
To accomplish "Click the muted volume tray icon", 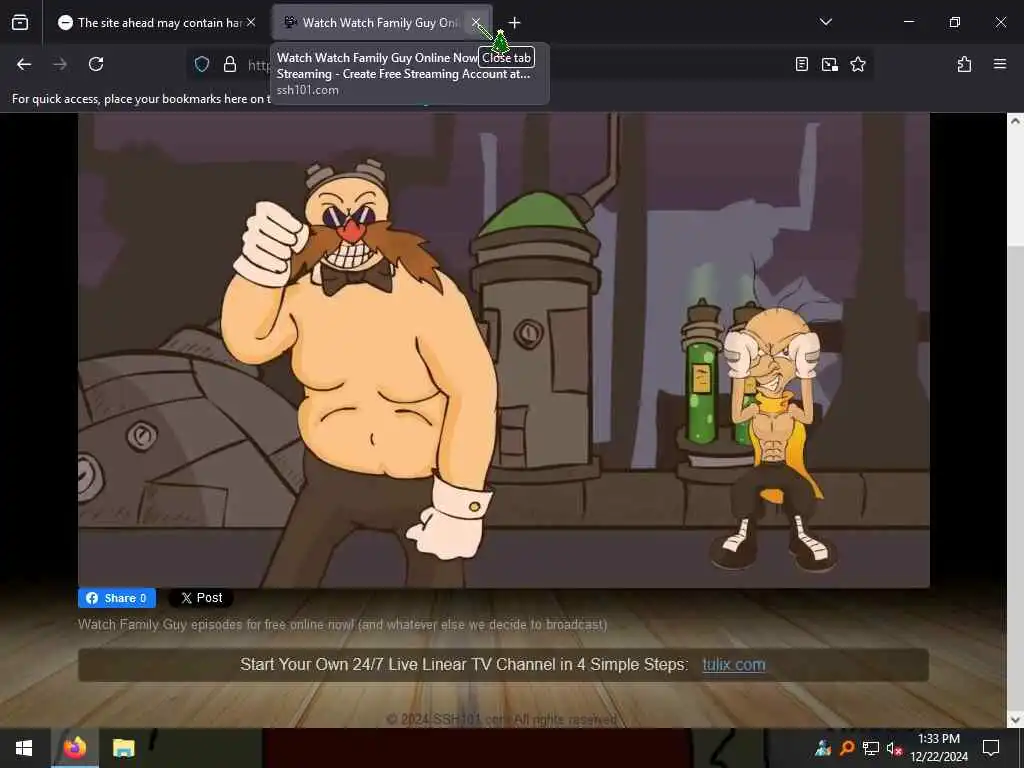I will click(894, 748).
